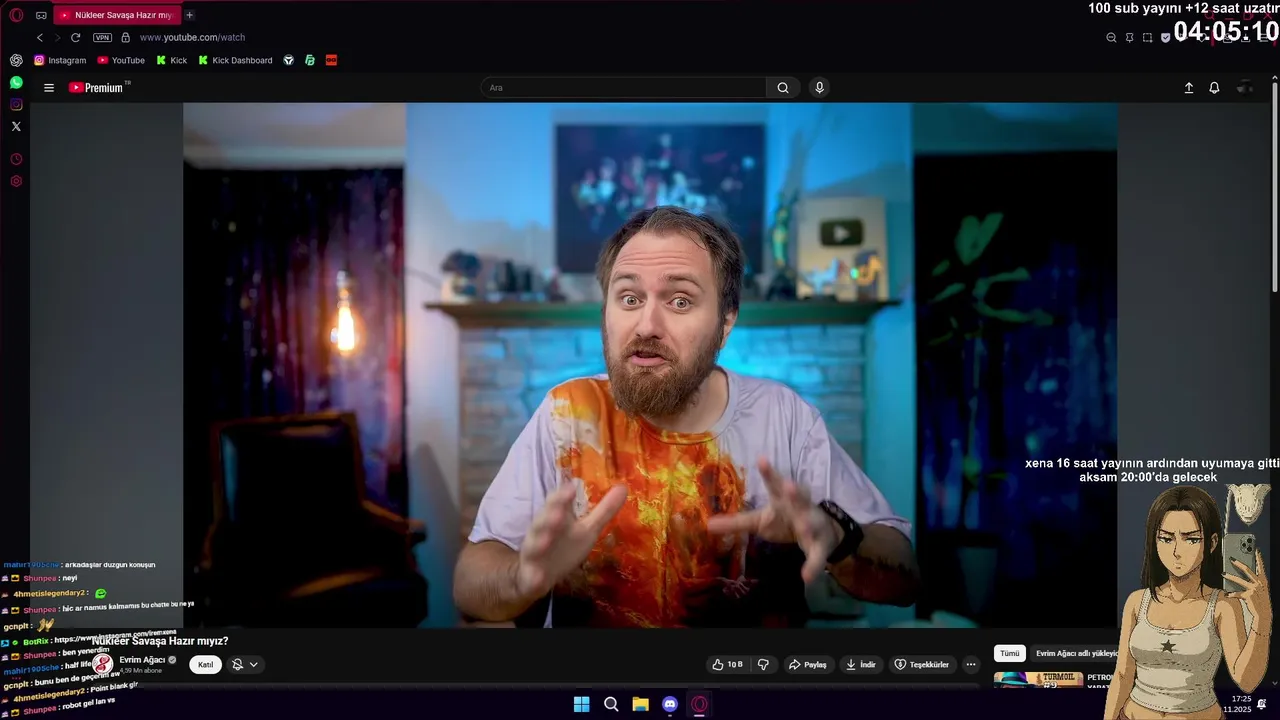Open the green icon bookmark
The width and height of the screenshot is (1280, 720).
[x=310, y=60]
